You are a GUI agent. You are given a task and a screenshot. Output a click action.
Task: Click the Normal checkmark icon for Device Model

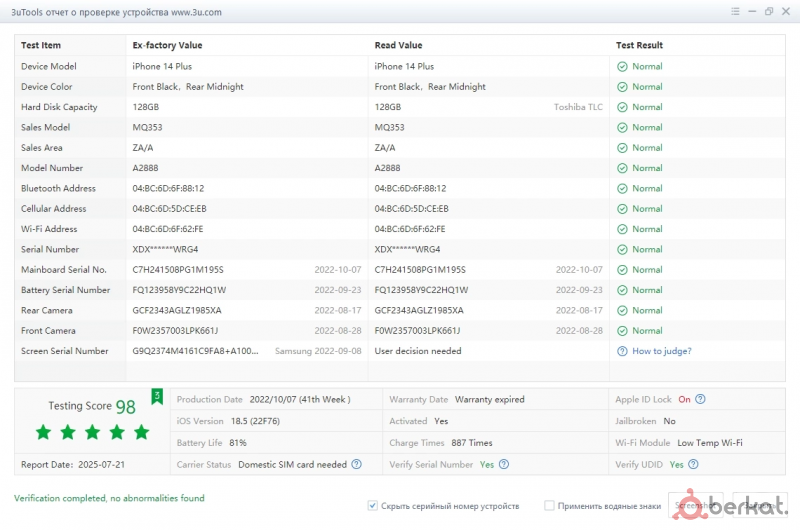tap(622, 66)
